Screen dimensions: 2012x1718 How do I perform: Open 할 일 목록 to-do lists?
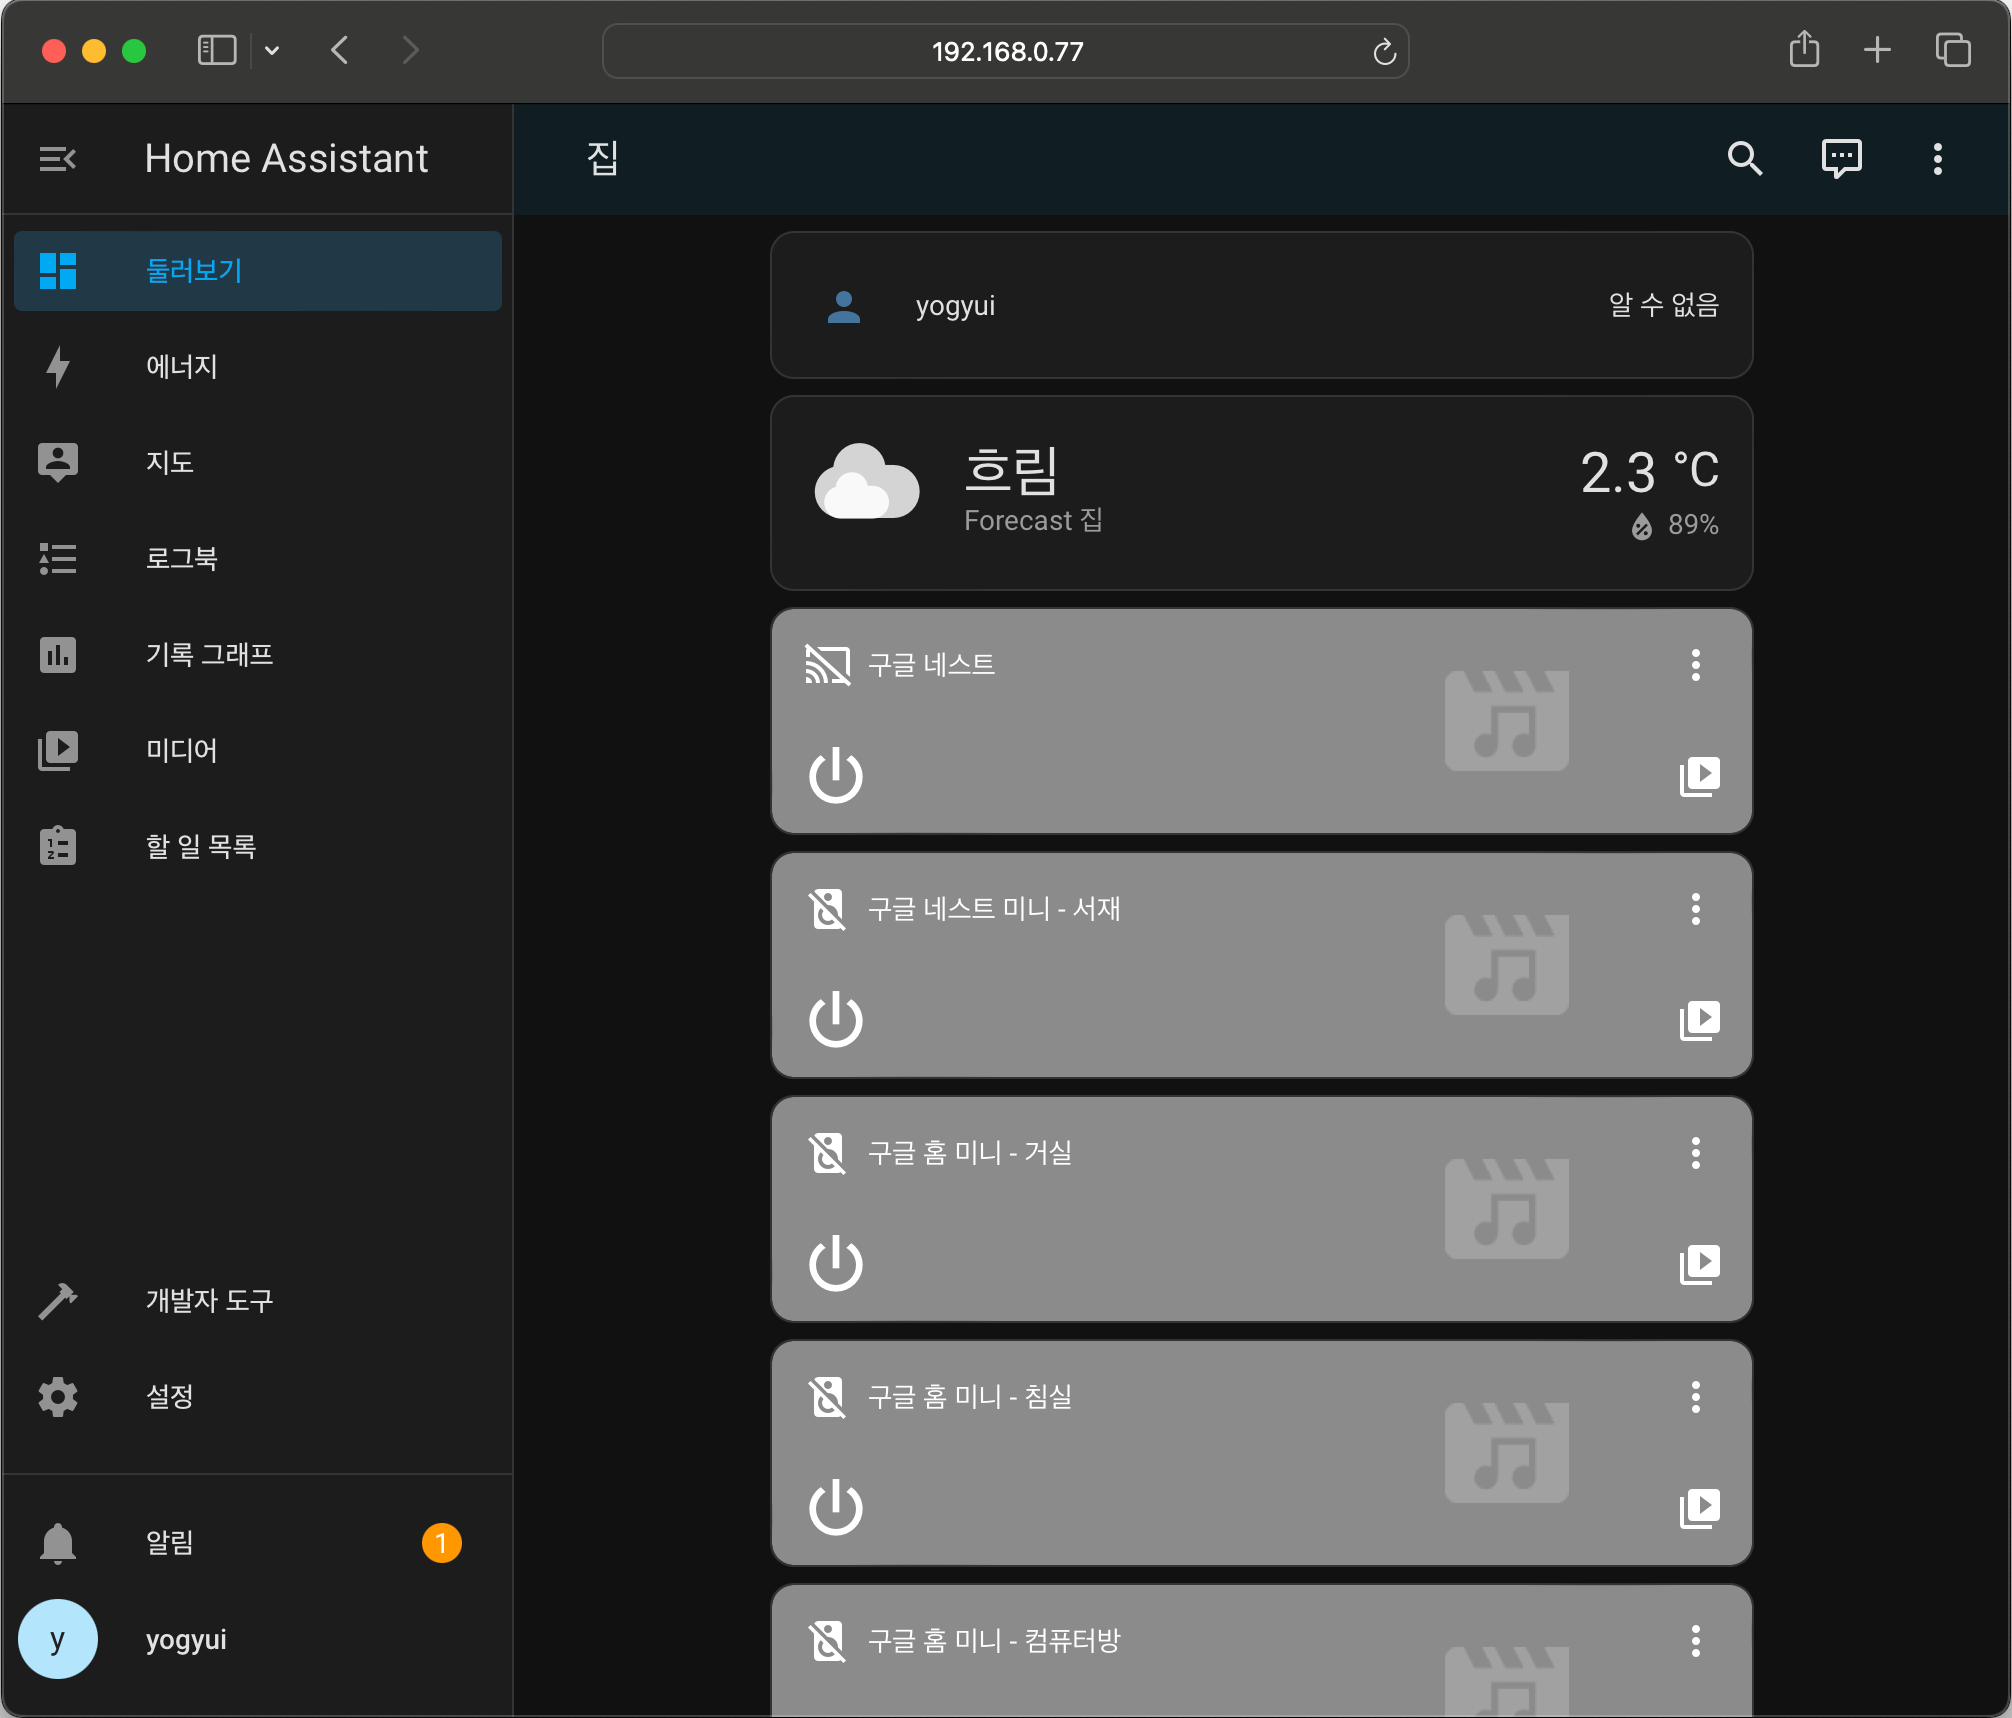coord(200,846)
